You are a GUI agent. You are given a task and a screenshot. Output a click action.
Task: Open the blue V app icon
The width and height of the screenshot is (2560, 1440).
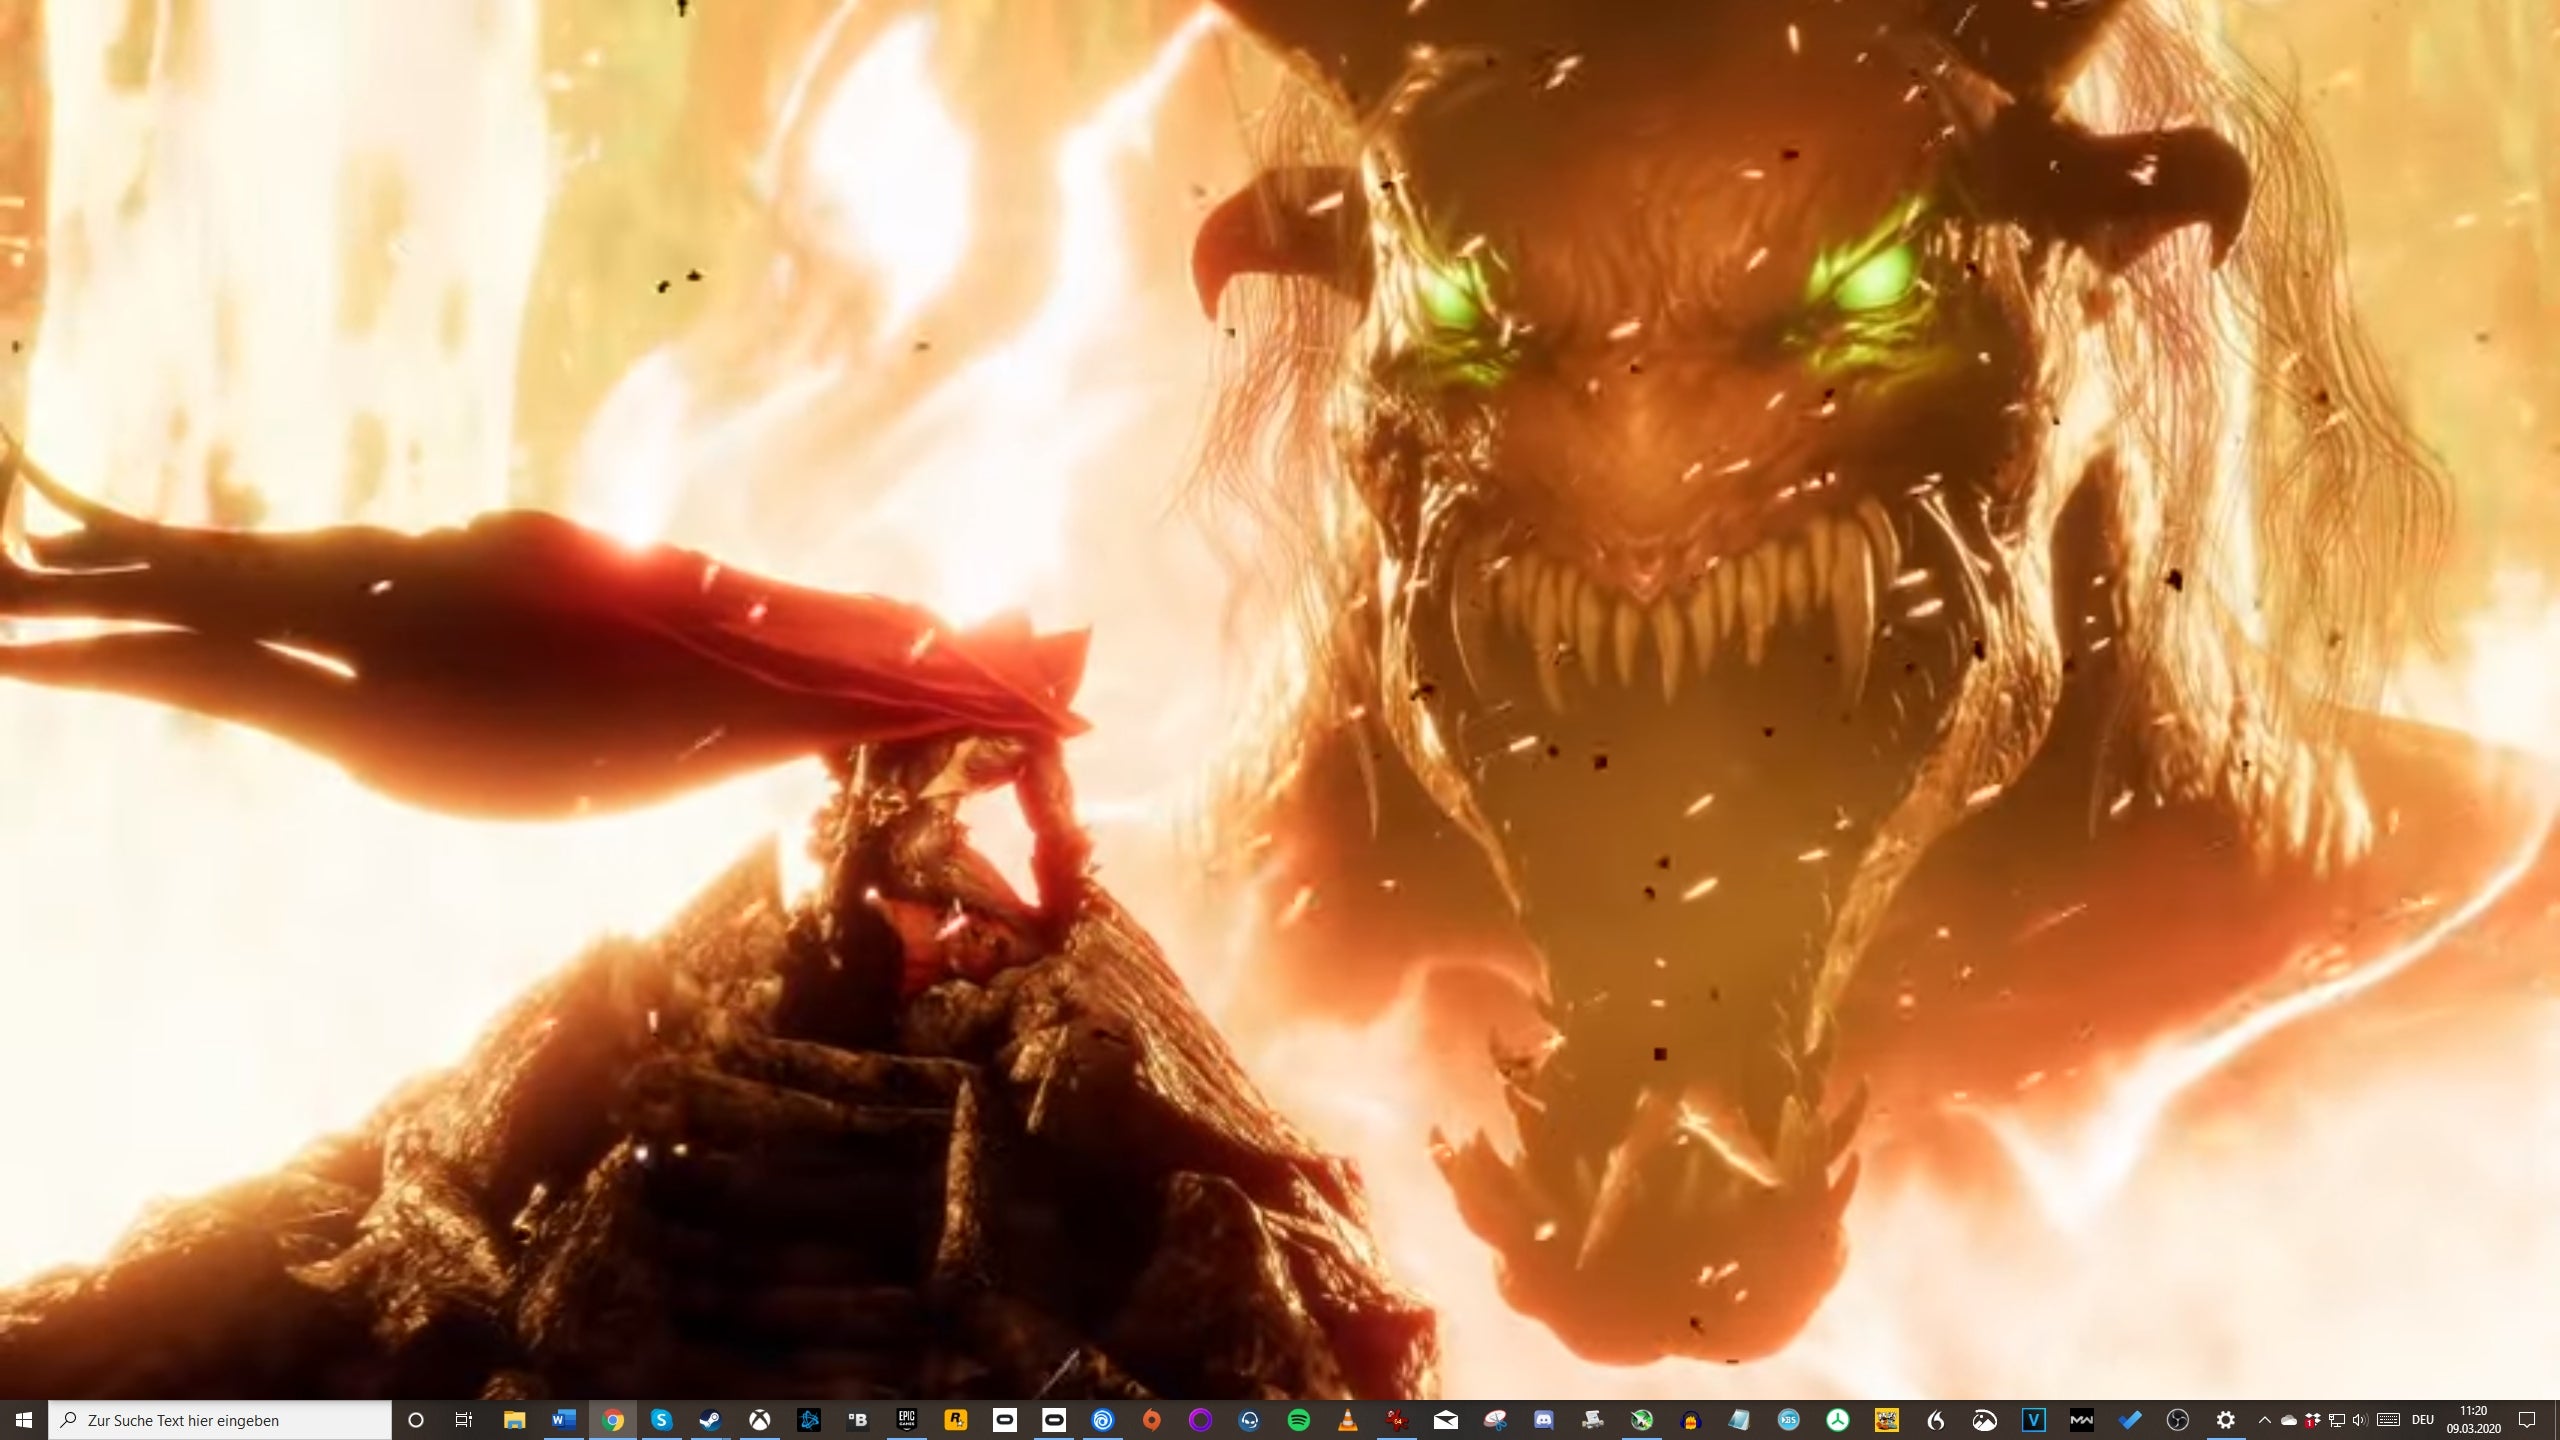click(x=2034, y=1420)
